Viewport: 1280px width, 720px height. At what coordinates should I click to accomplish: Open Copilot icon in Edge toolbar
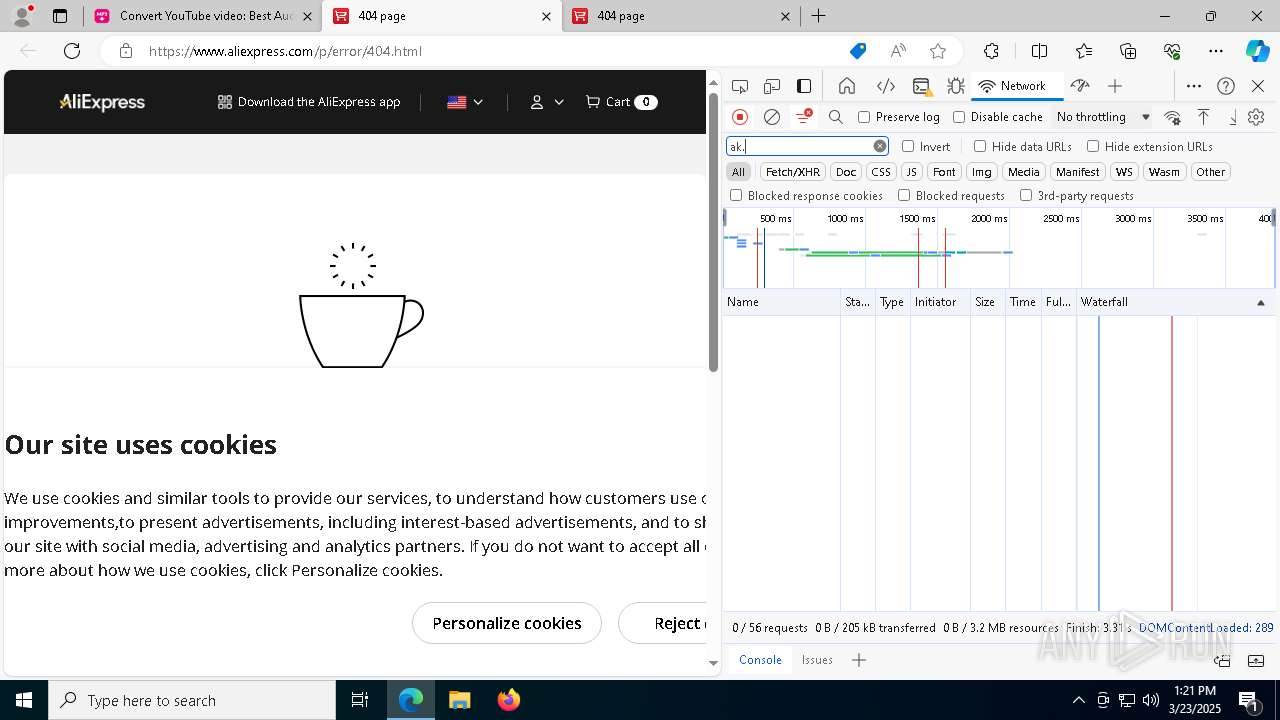coord(1257,51)
